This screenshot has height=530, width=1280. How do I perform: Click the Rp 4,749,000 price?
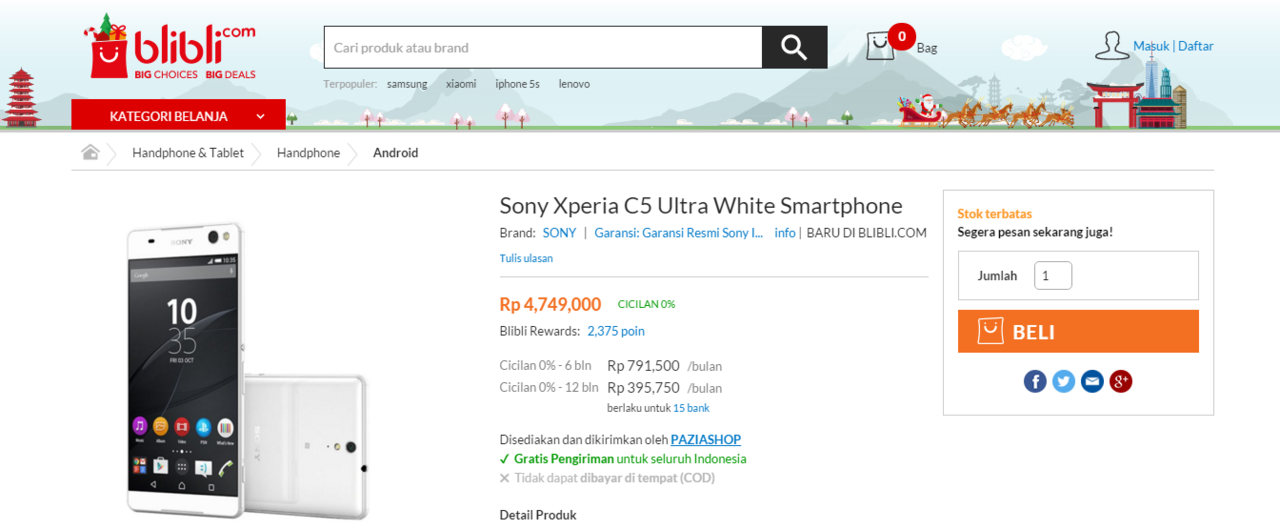(550, 304)
